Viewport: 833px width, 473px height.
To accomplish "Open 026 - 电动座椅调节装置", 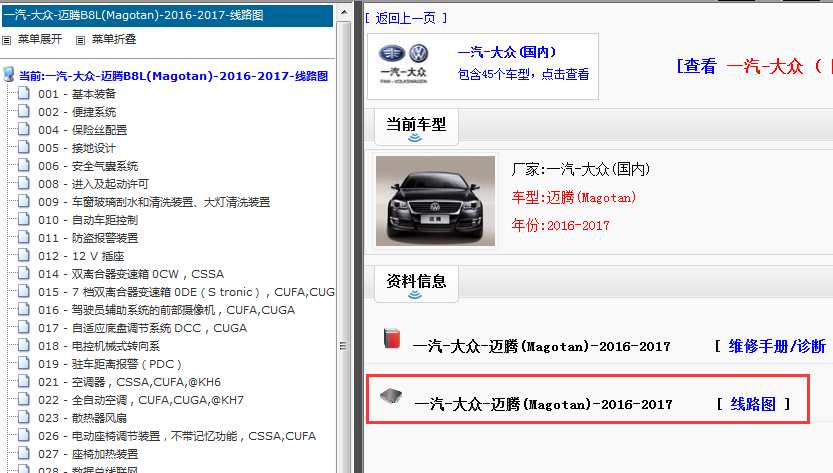I will click(x=177, y=436).
